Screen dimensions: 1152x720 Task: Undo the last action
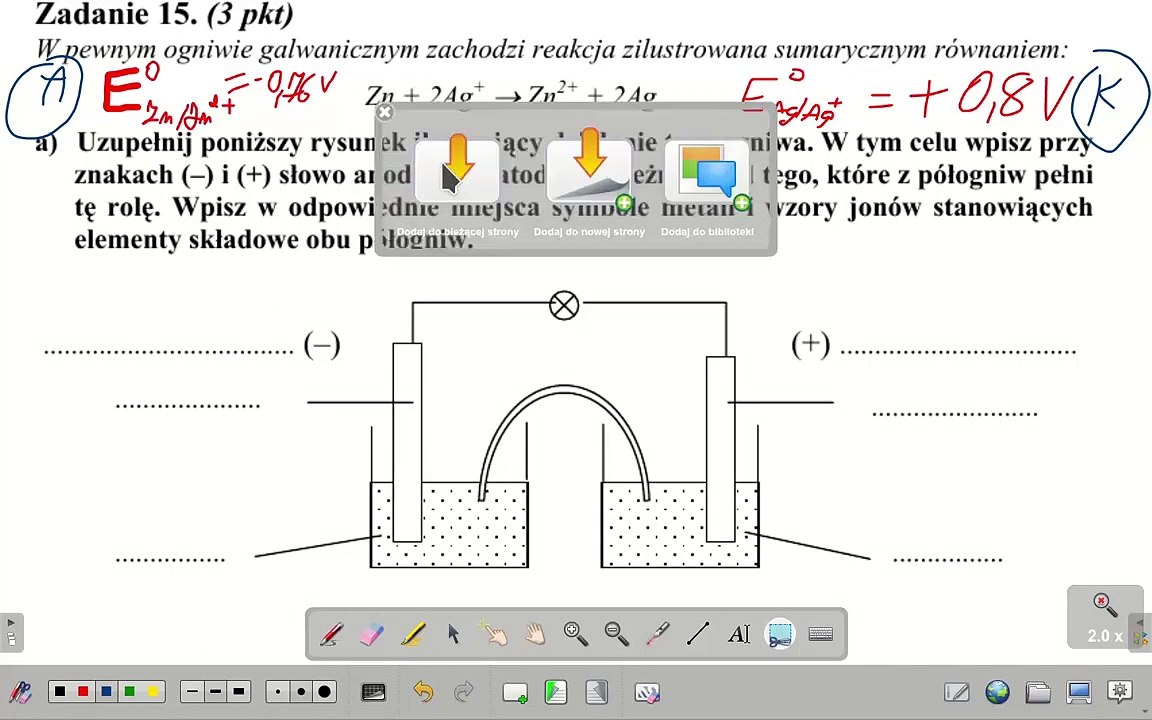click(x=423, y=691)
